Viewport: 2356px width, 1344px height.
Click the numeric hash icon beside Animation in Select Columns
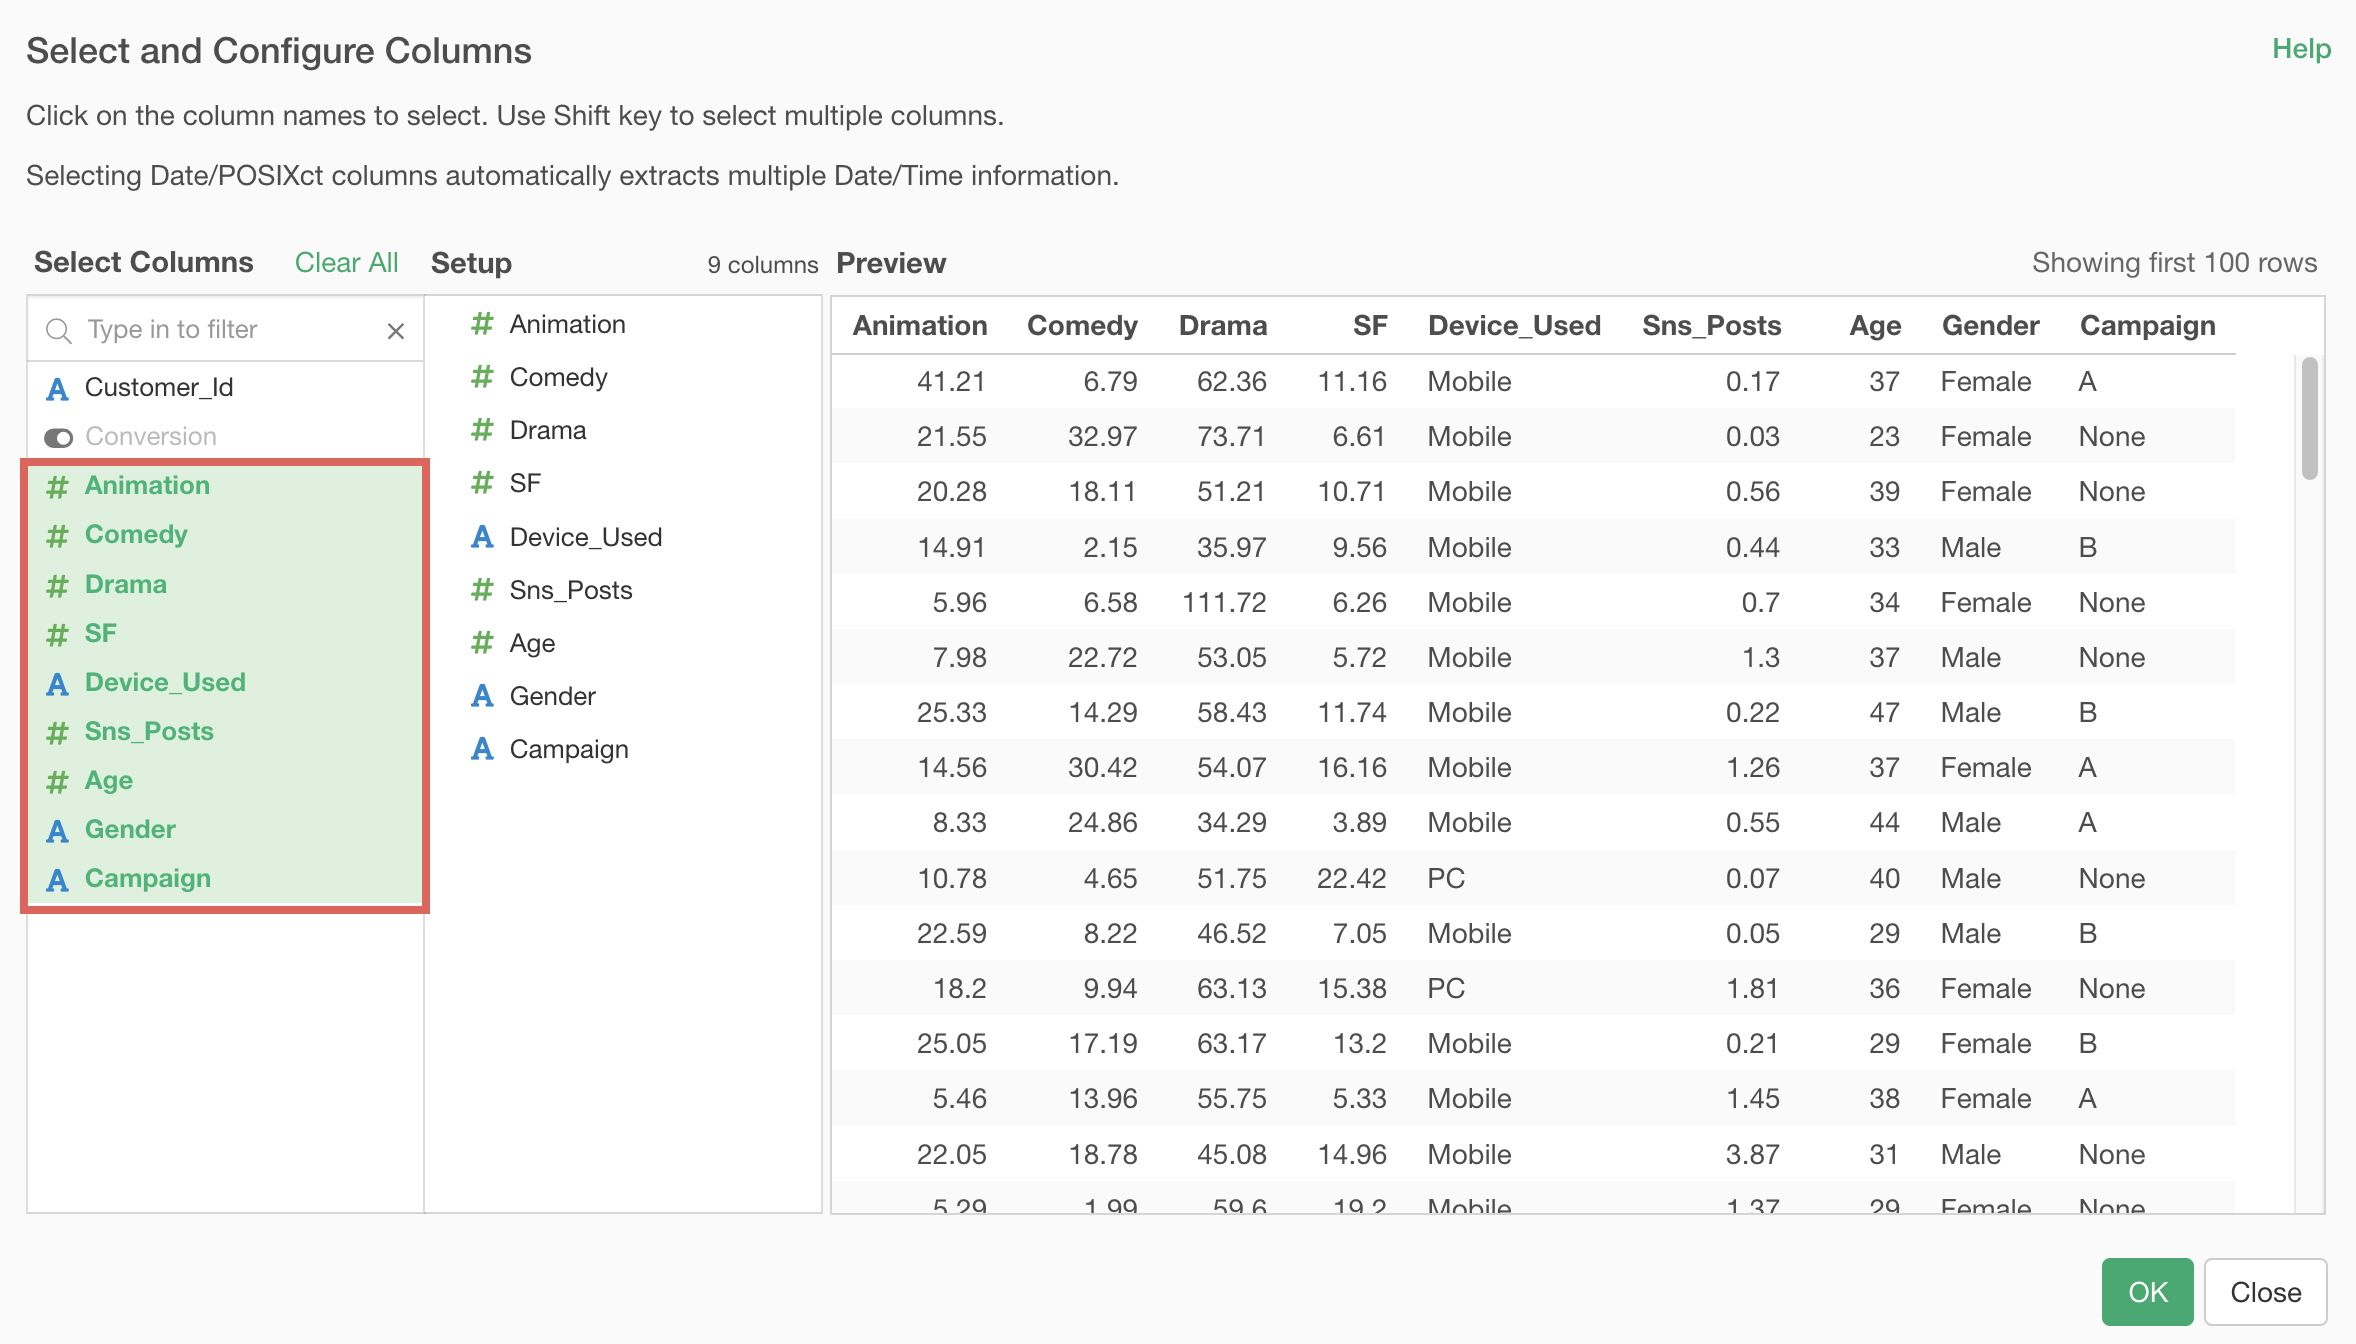58,487
